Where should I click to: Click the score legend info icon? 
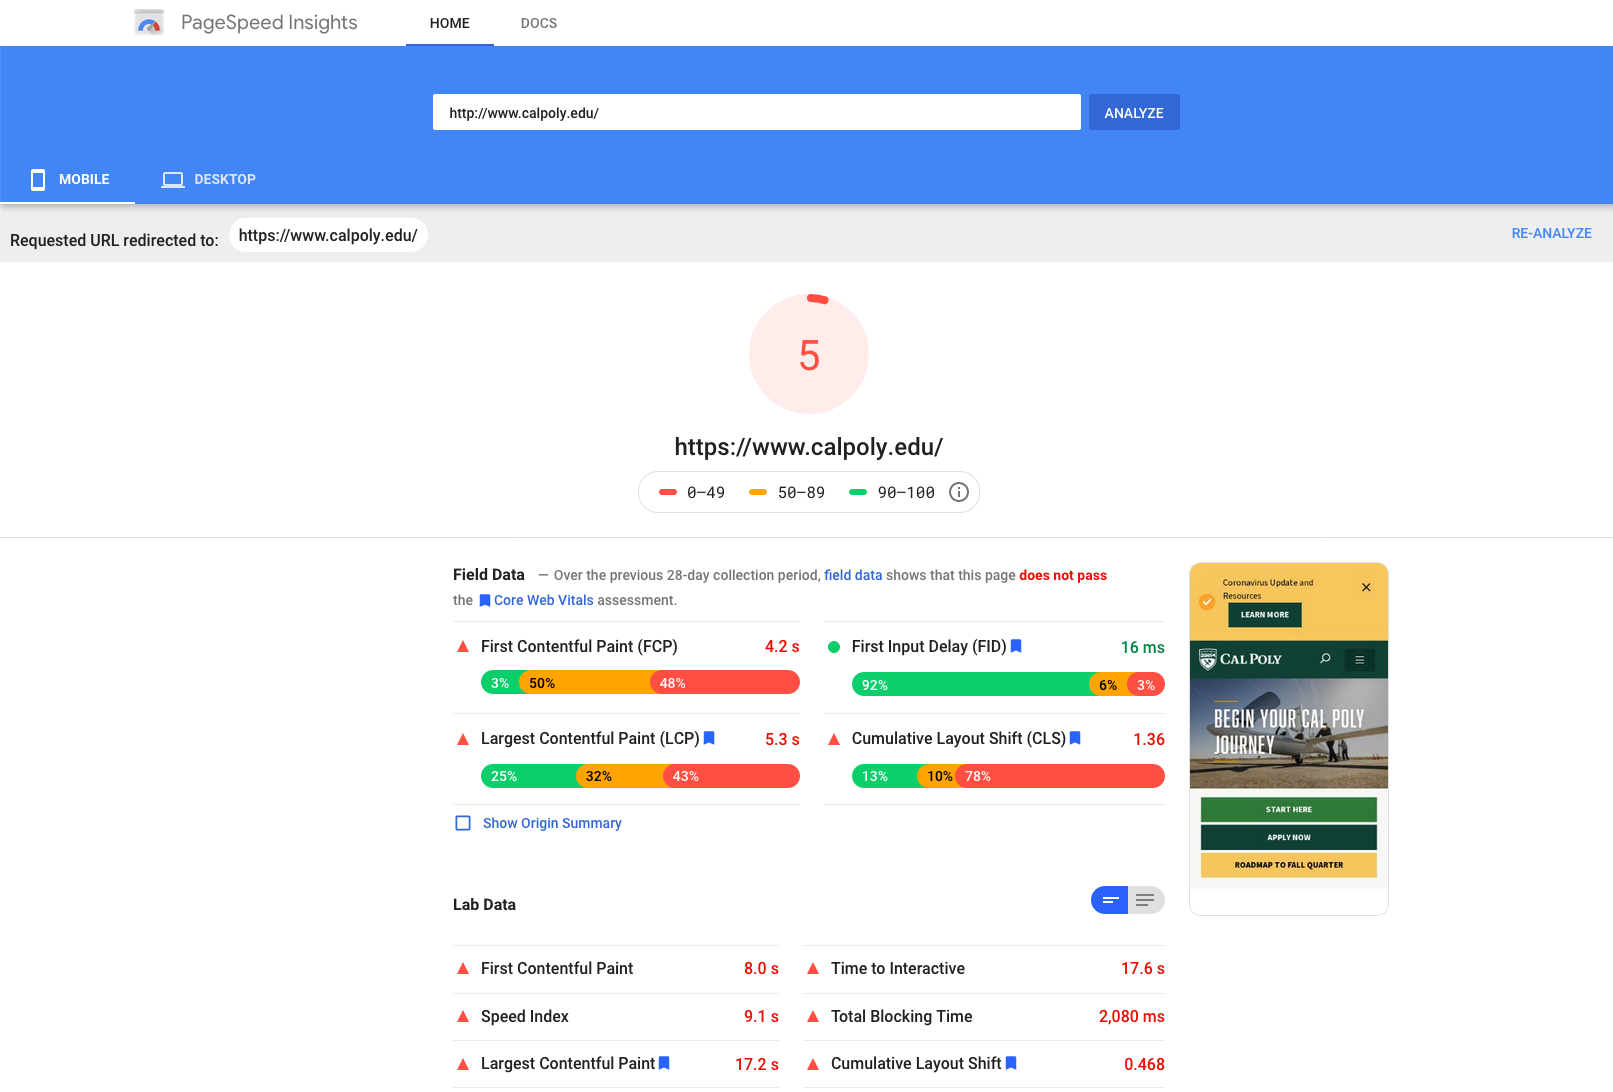point(959,492)
